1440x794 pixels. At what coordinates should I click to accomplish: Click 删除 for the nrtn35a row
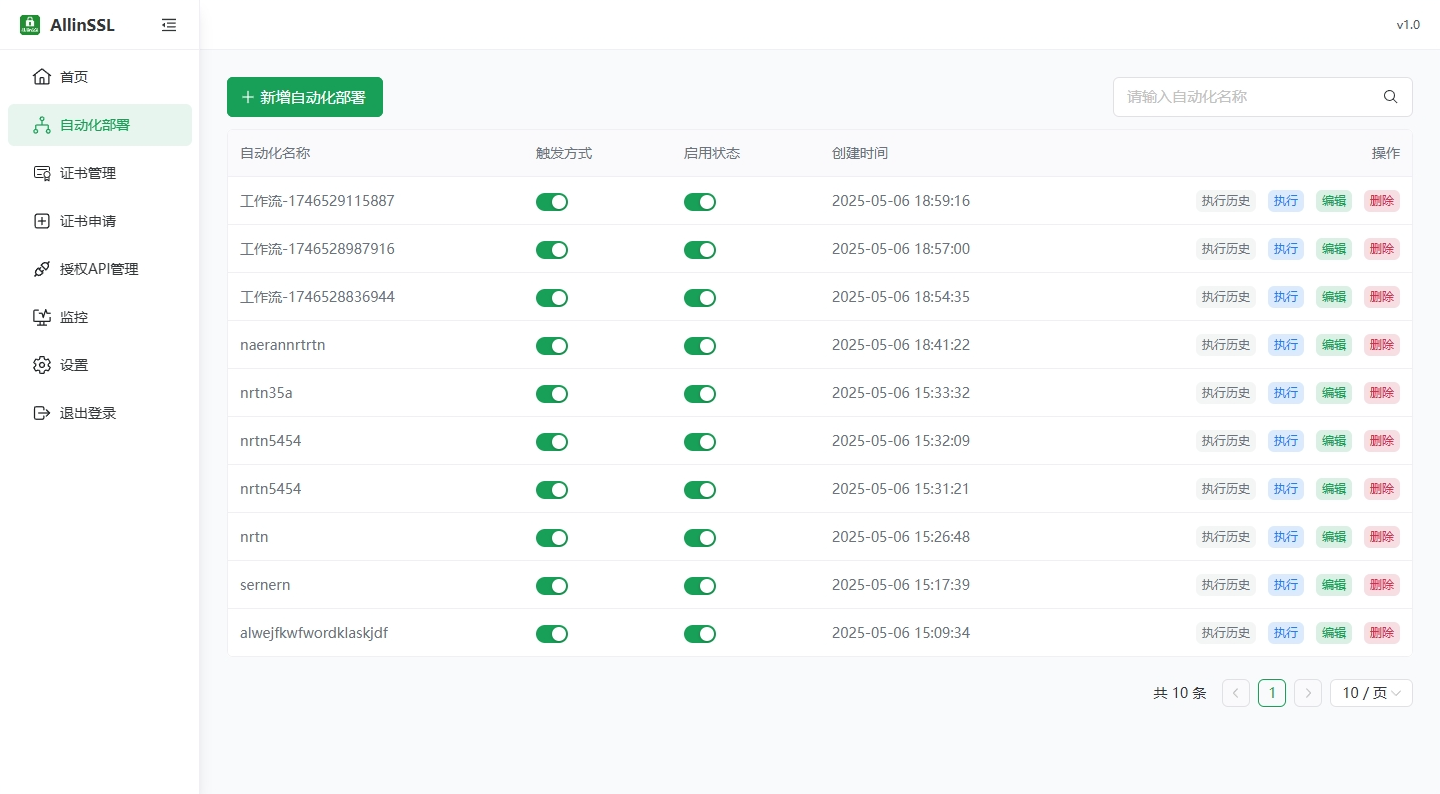(x=1381, y=393)
